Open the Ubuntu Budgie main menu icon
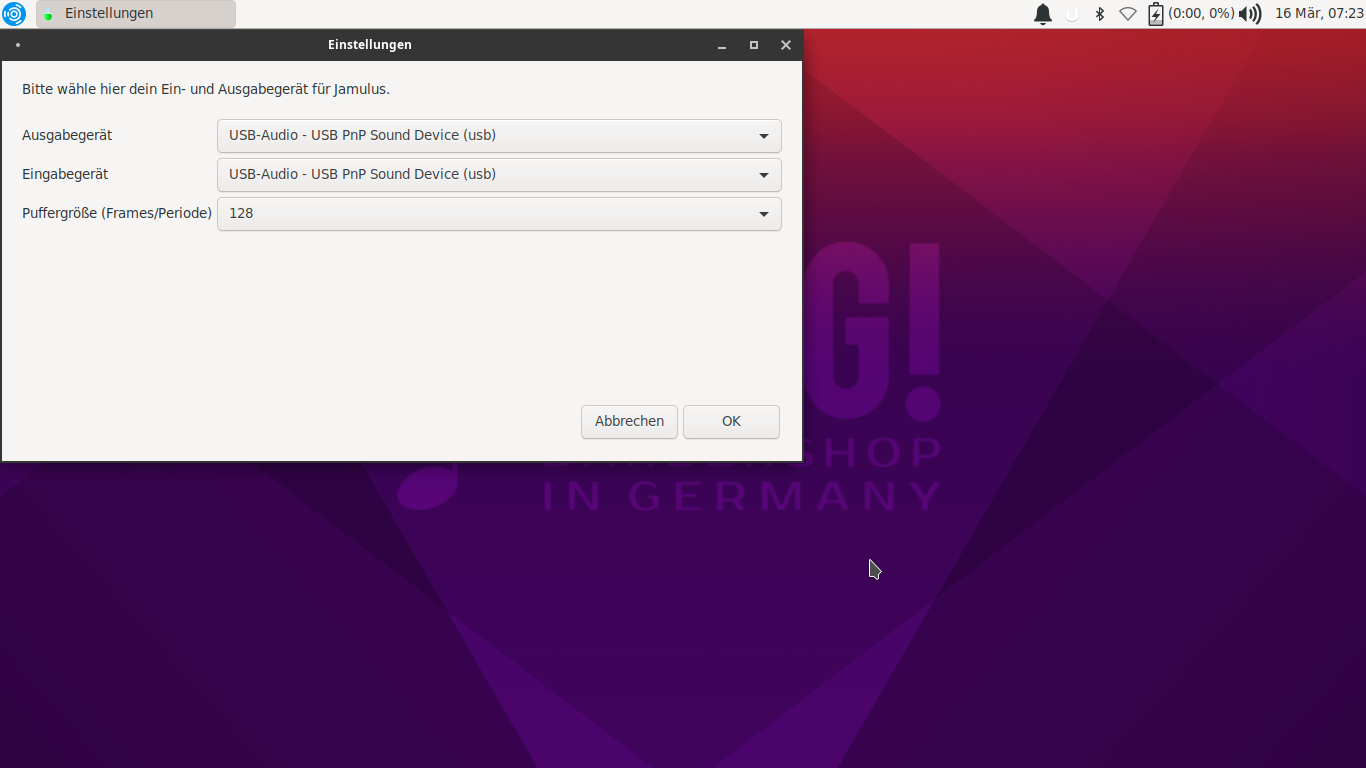Image resolution: width=1366 pixels, height=768 pixels. click(x=14, y=14)
